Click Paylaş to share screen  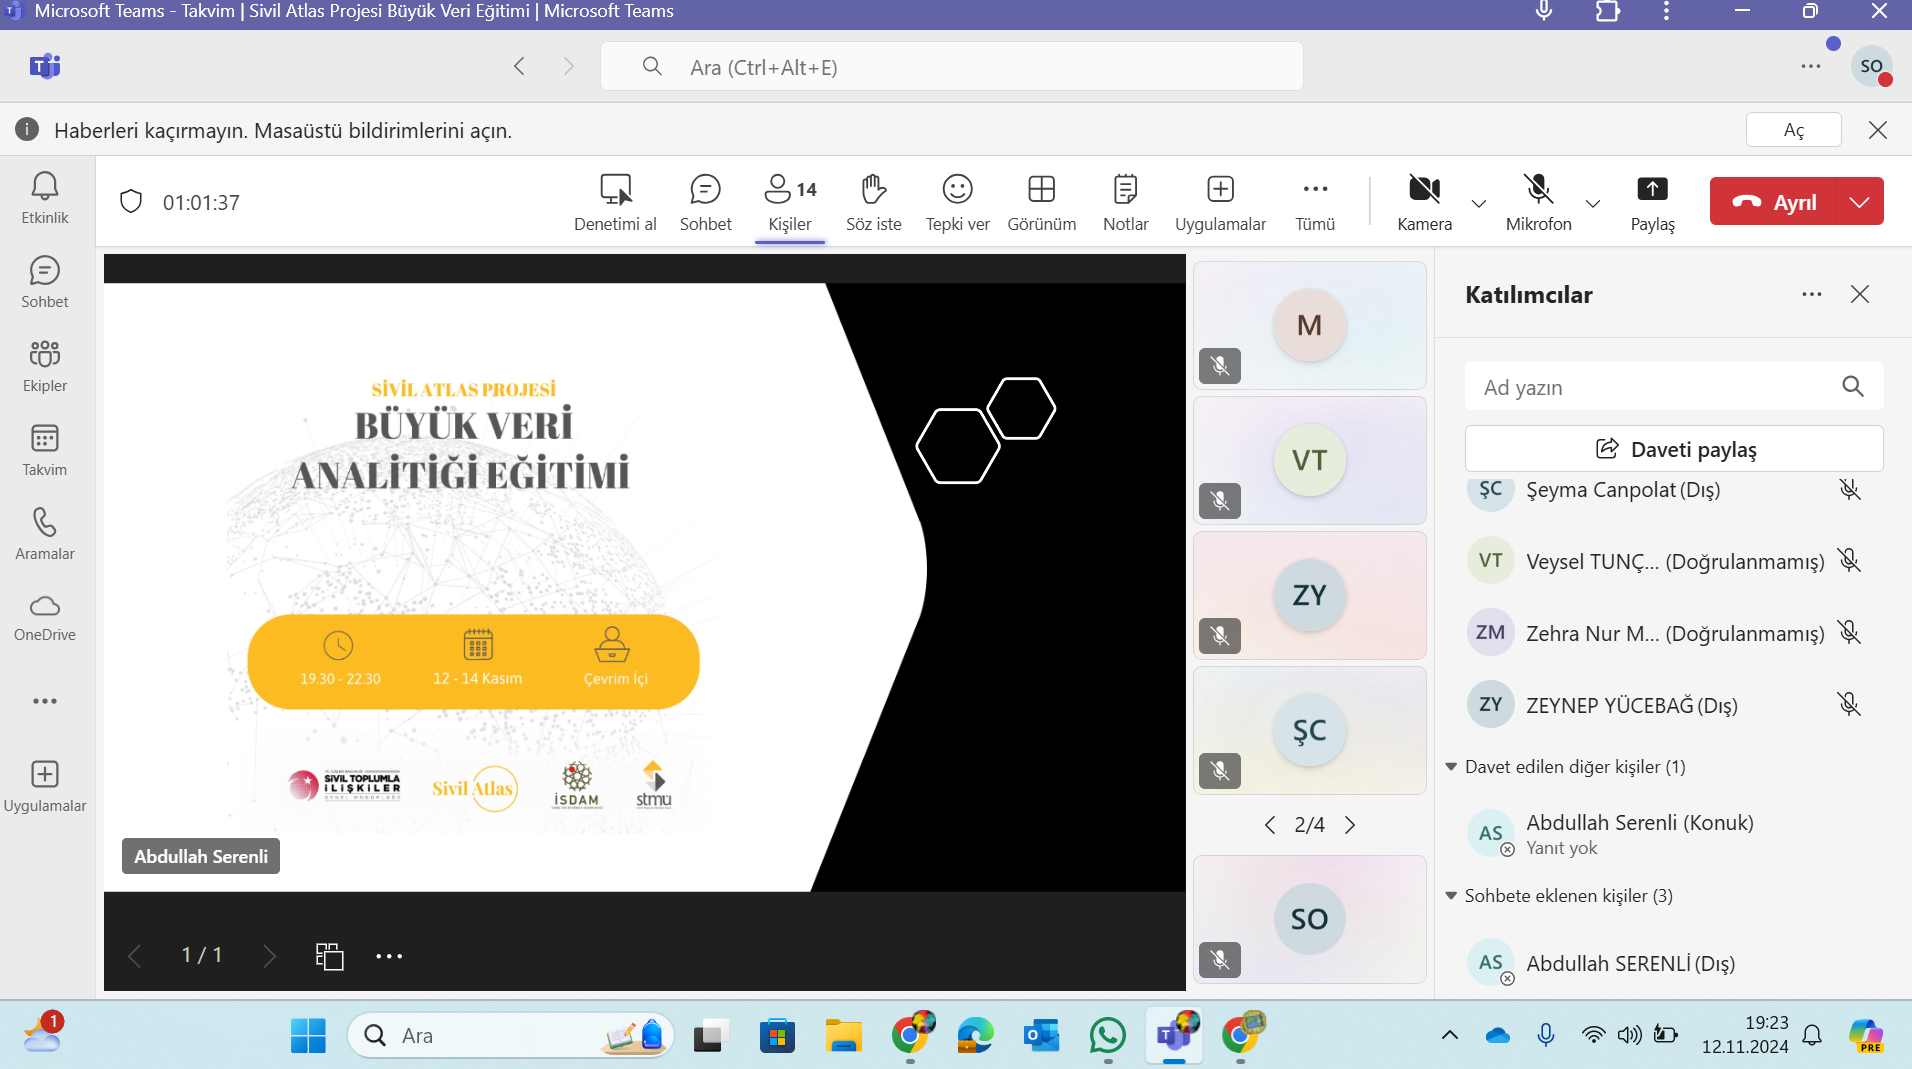tap(1652, 202)
